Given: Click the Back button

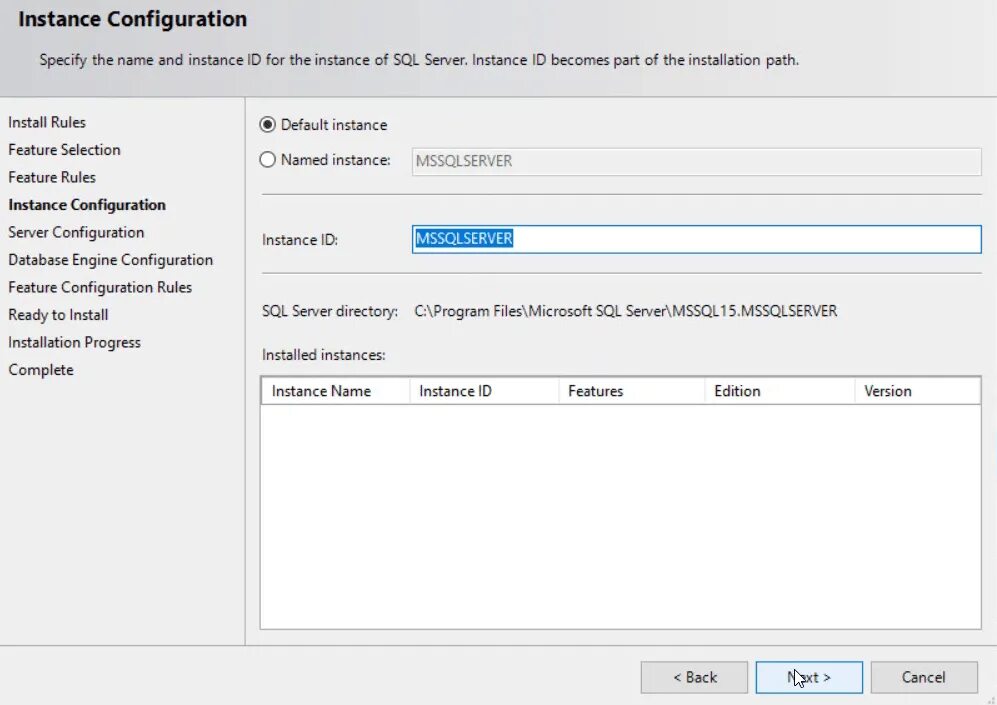Looking at the screenshot, I should pos(694,677).
